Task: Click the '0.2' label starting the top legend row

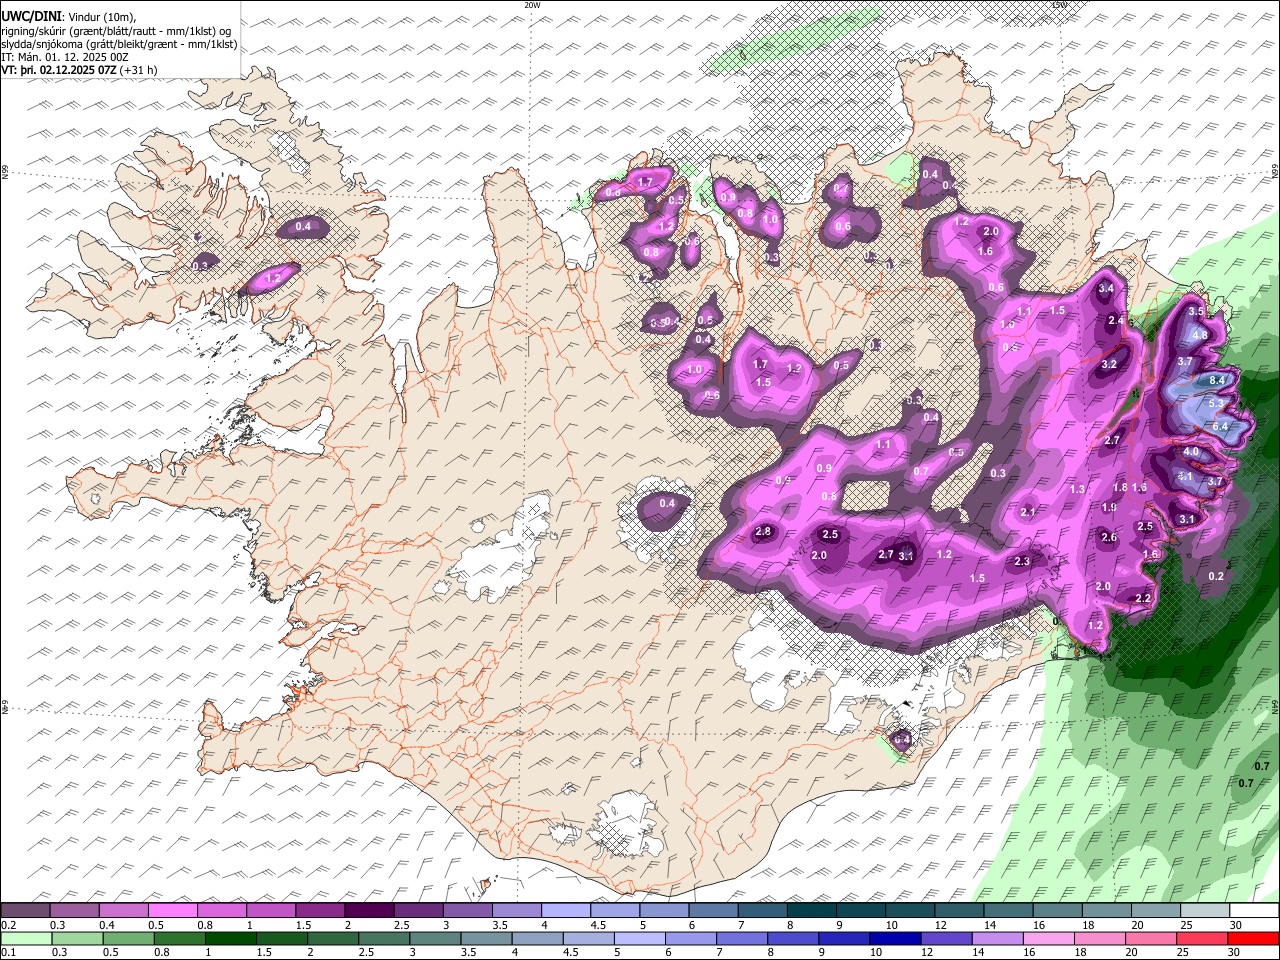Action: click(10, 925)
